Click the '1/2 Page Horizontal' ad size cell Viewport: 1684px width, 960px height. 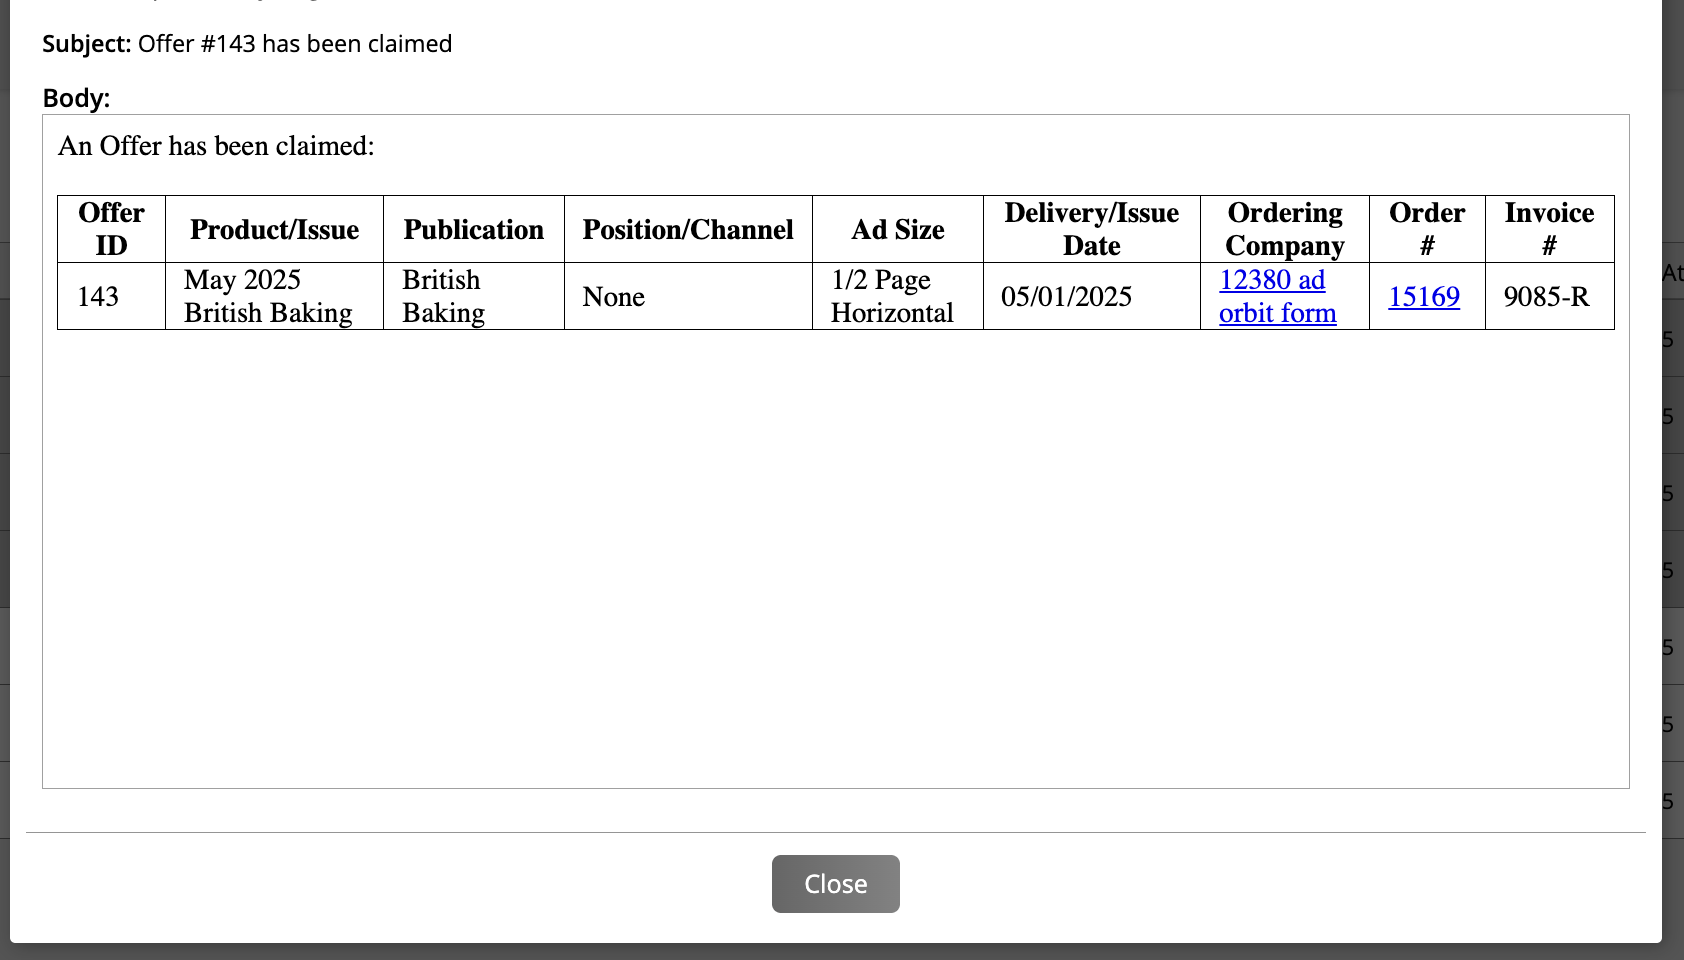892,297
